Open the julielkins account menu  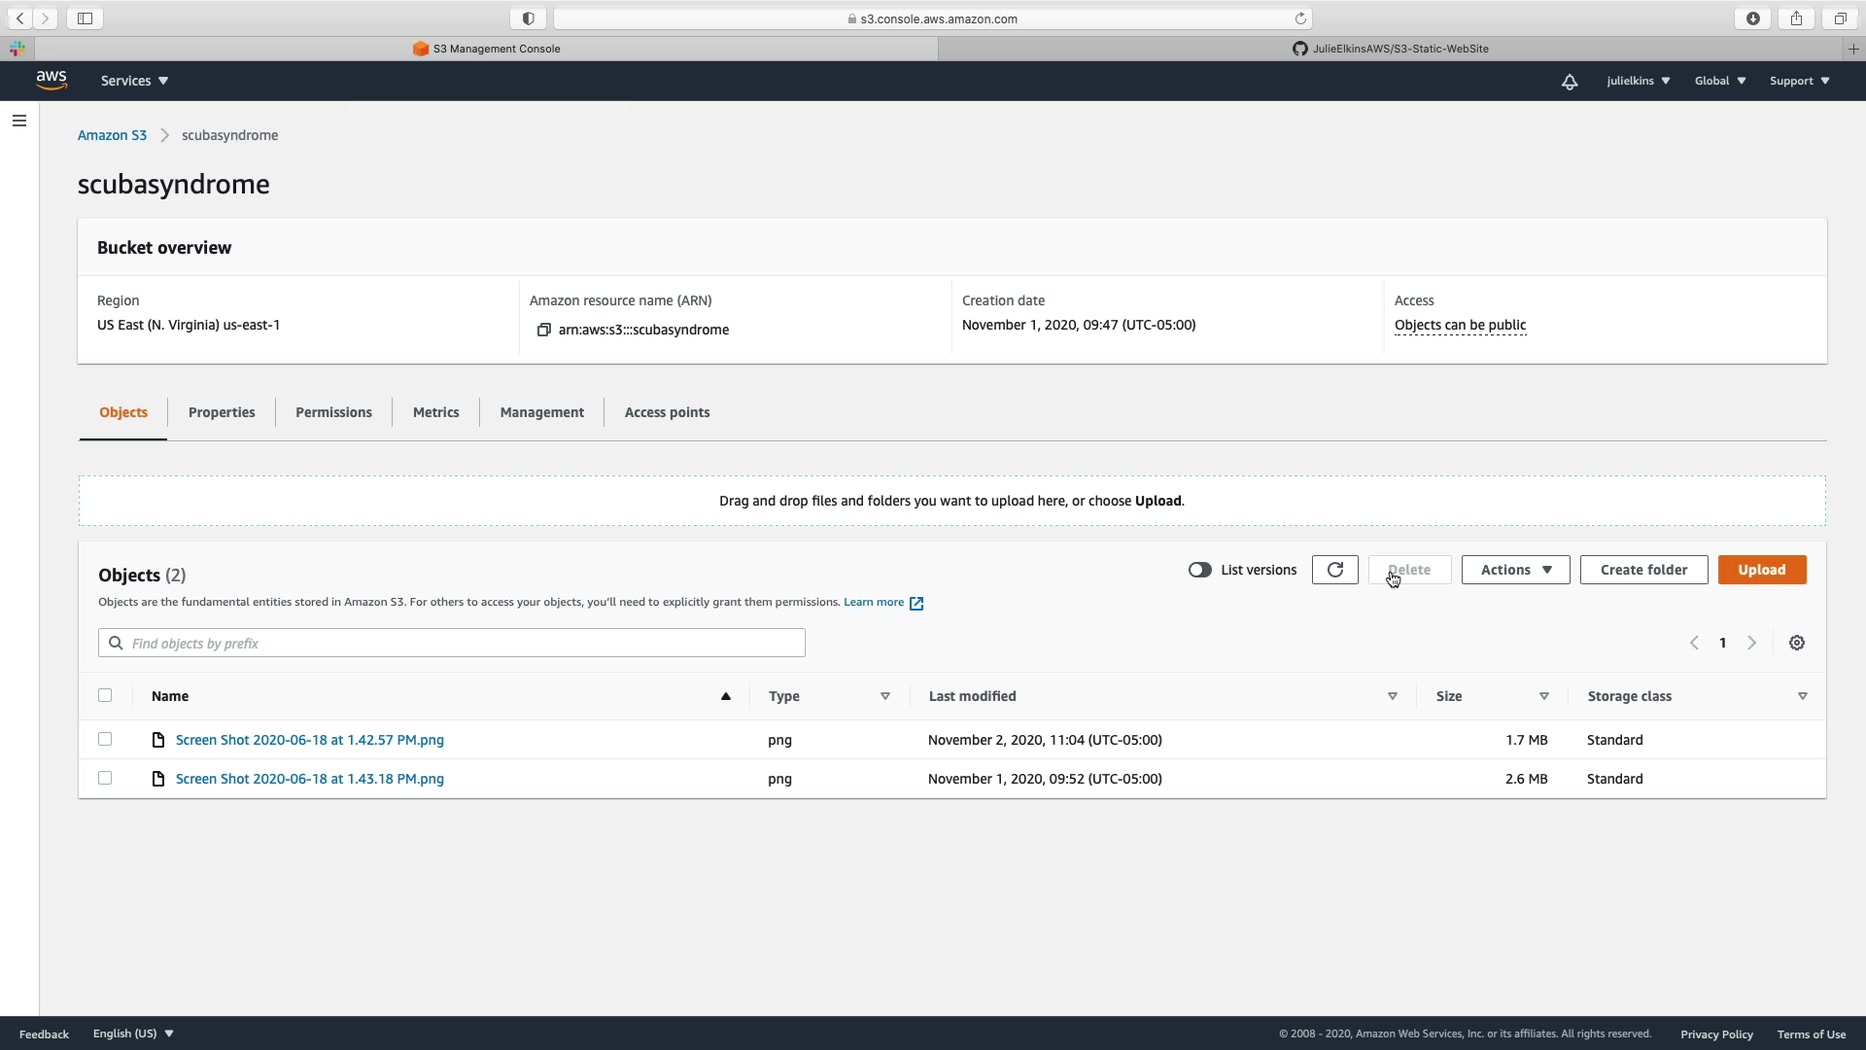coord(1638,81)
